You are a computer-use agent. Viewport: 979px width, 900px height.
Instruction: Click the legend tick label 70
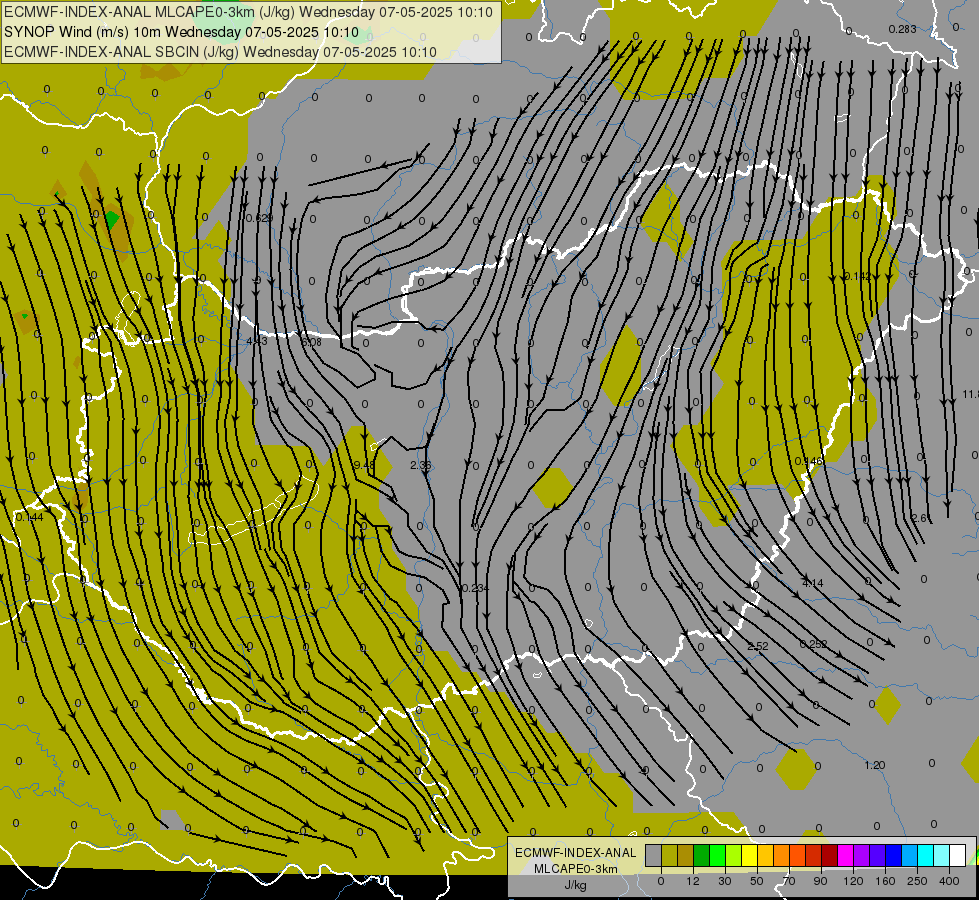[x=789, y=881]
